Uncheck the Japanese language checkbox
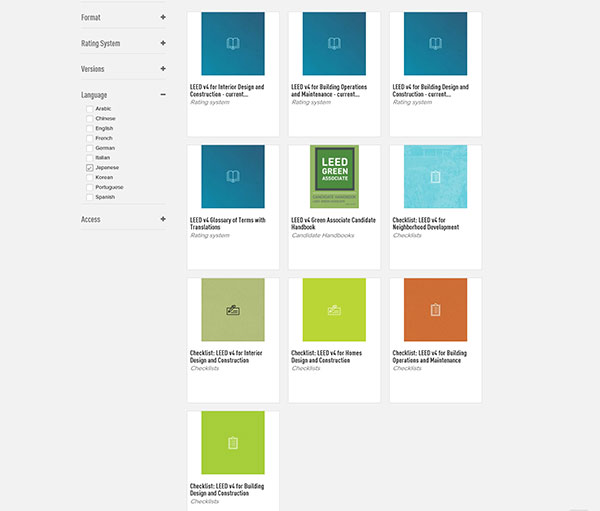 [x=90, y=168]
